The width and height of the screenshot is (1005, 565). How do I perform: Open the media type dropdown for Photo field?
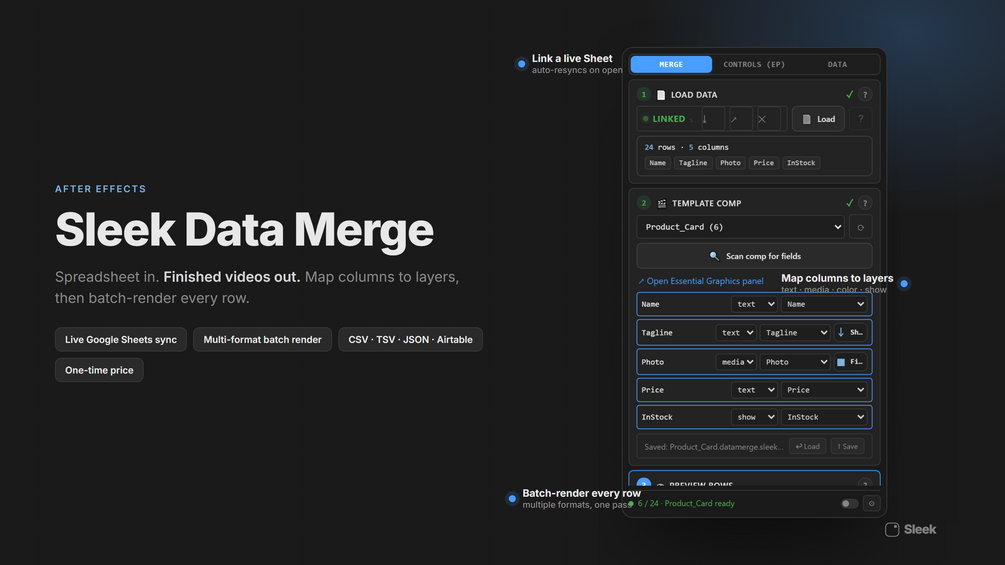click(x=736, y=362)
